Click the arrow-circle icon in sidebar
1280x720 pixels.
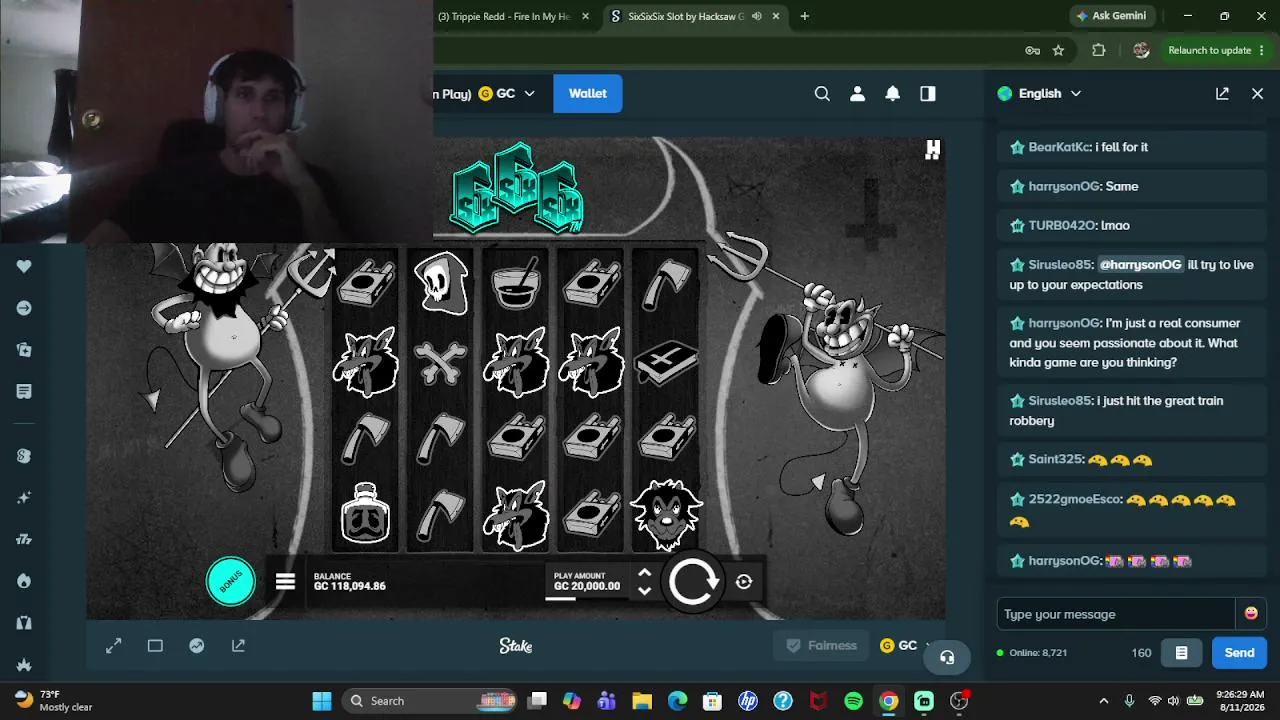click(x=24, y=308)
